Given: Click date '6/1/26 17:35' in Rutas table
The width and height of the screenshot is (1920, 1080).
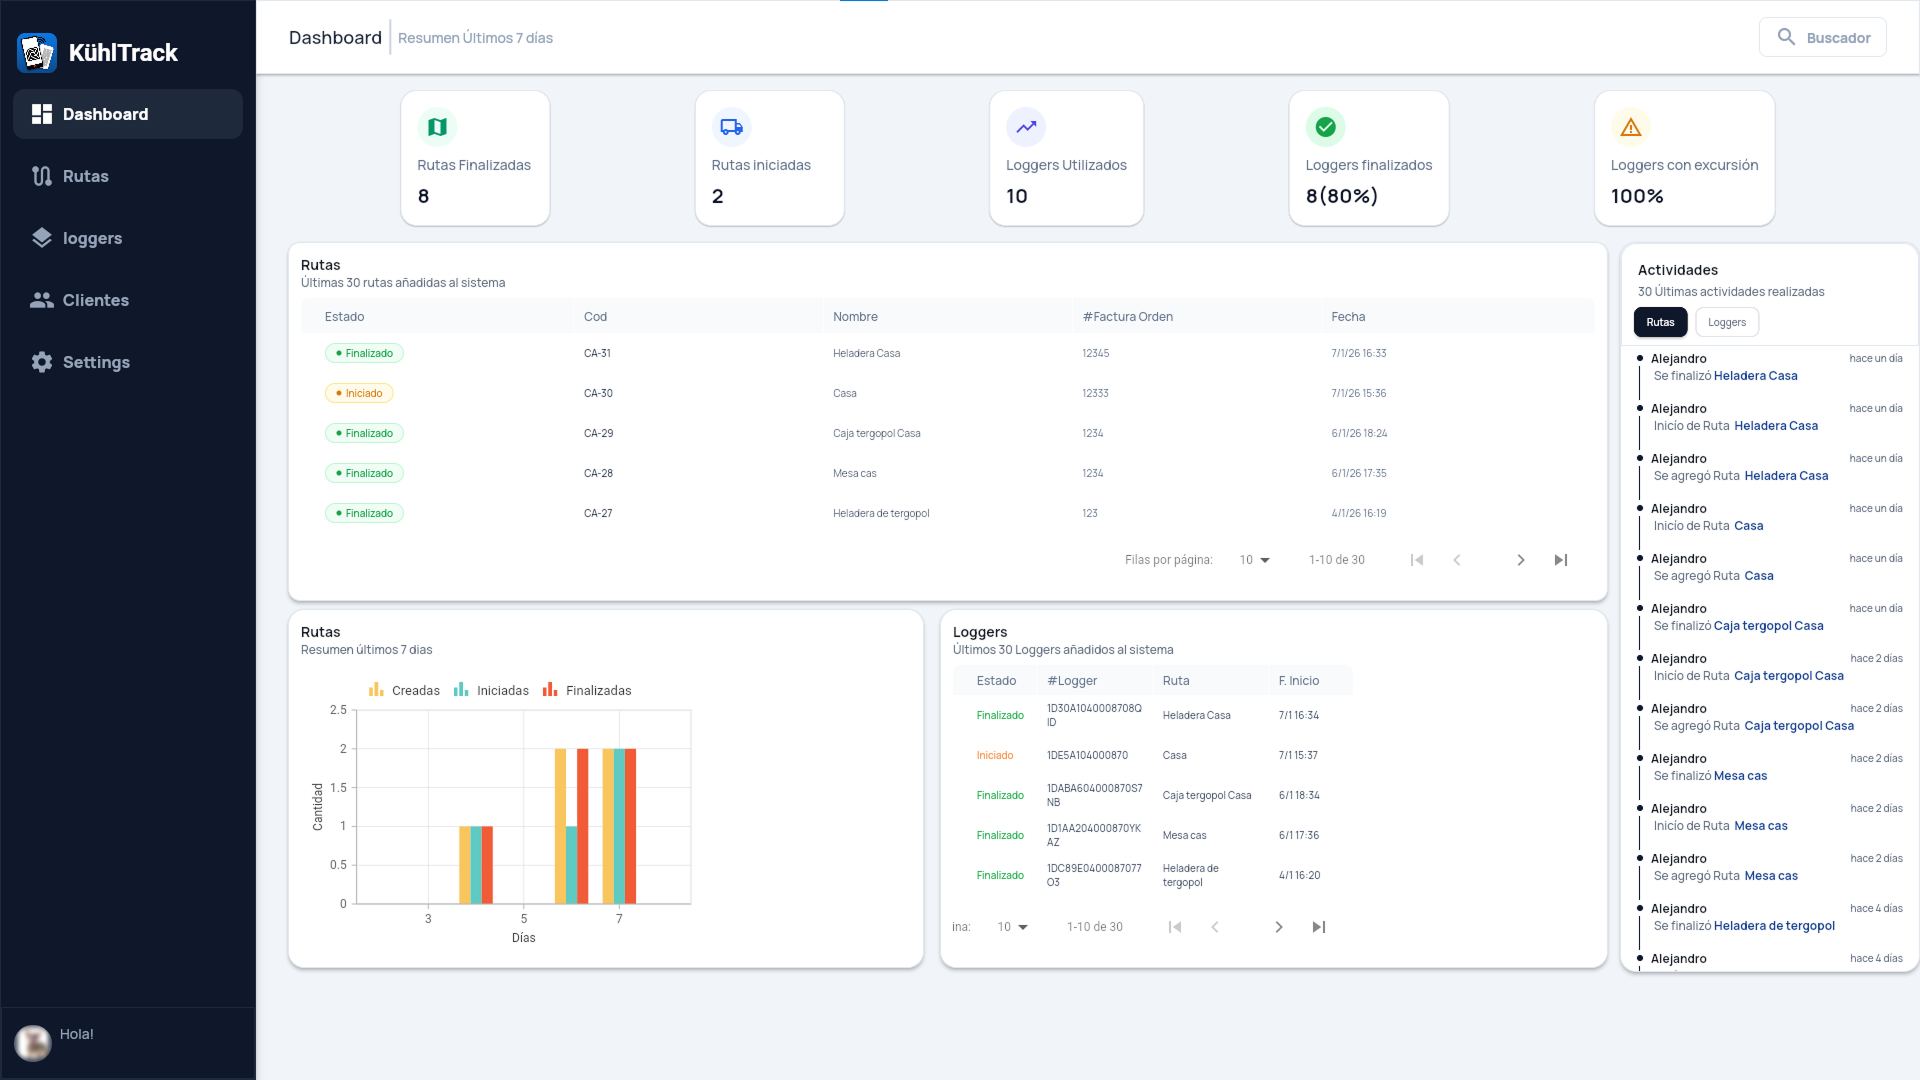Looking at the screenshot, I should pyautogui.click(x=1358, y=473).
